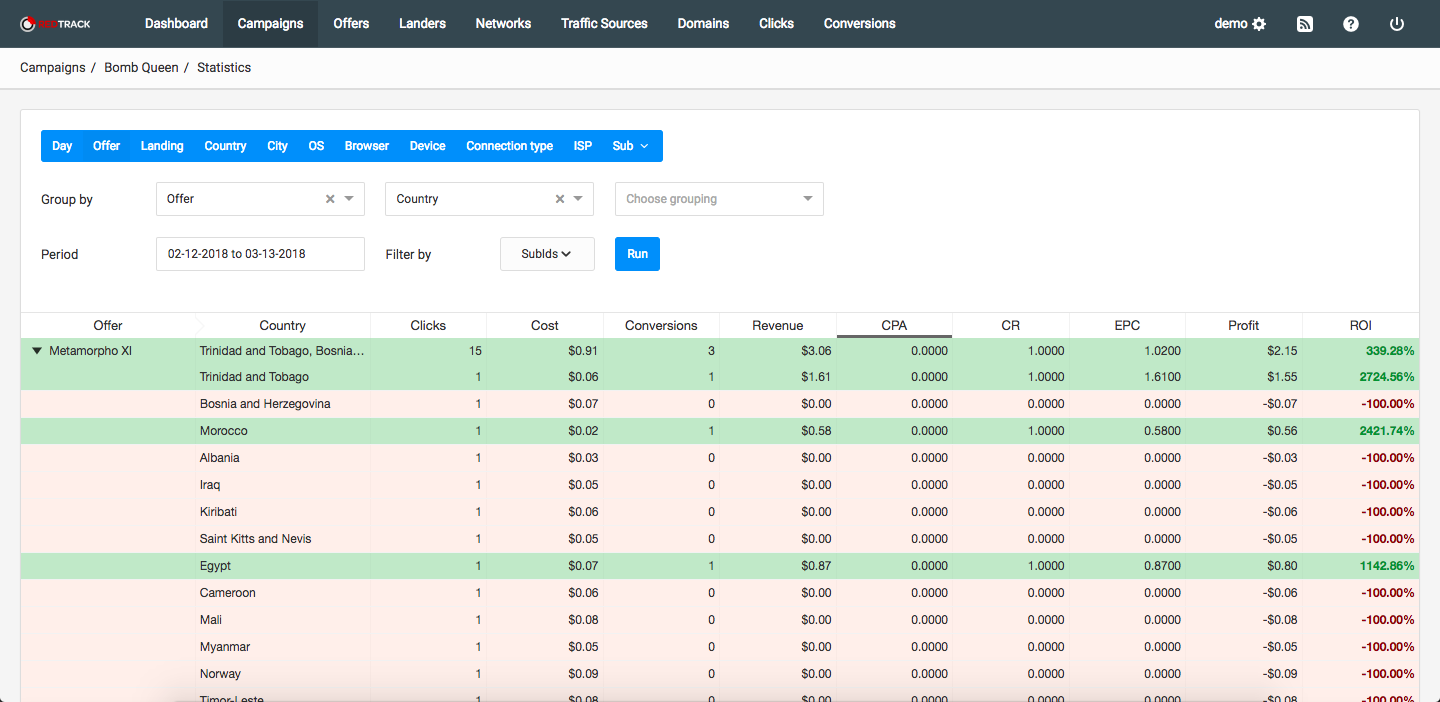Screen dimensions: 1440x702
Task: Toggle the Day grouping button
Action: click(x=62, y=146)
